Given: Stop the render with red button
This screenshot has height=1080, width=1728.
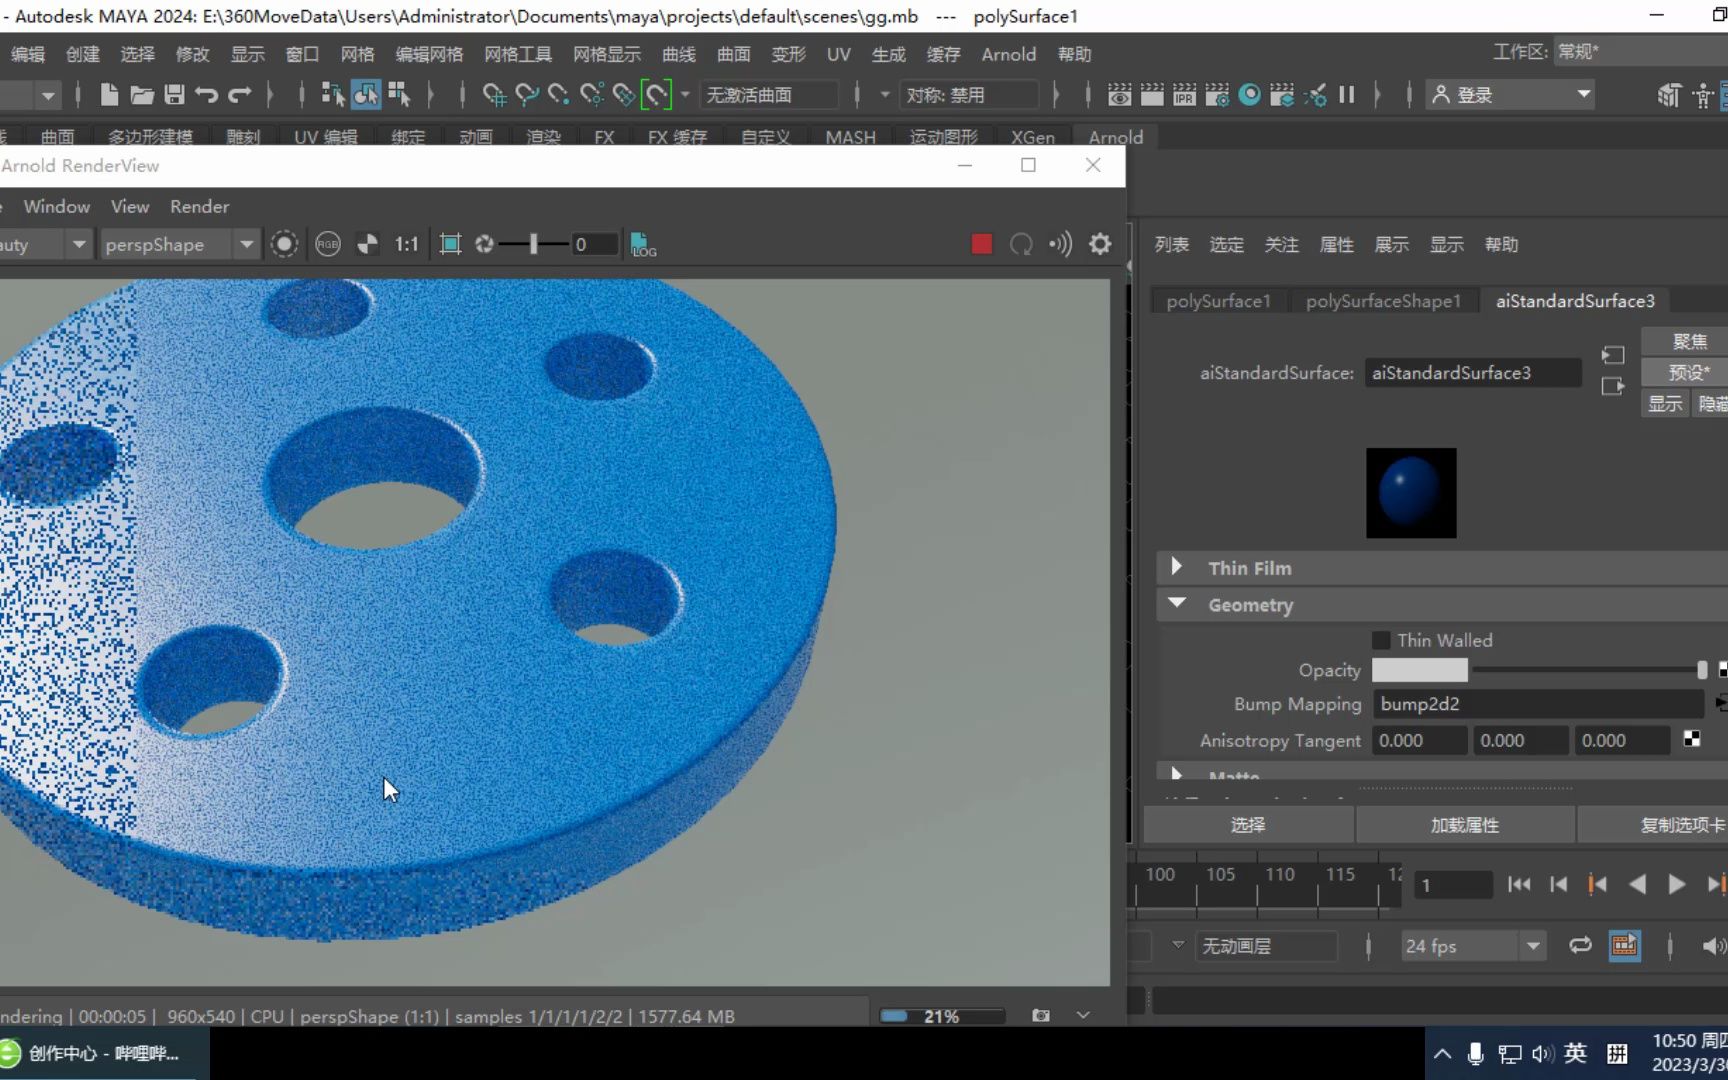Looking at the screenshot, I should tap(982, 244).
